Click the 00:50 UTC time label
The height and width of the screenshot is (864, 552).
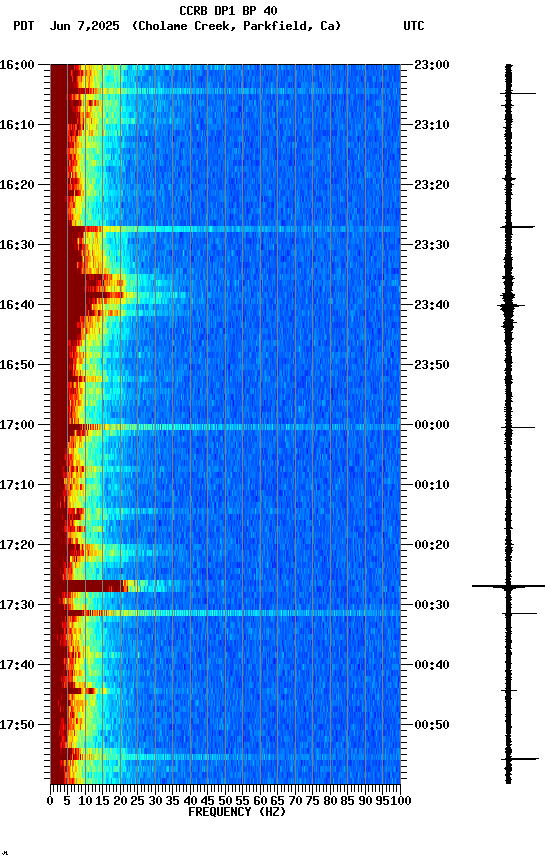pyautogui.click(x=432, y=725)
